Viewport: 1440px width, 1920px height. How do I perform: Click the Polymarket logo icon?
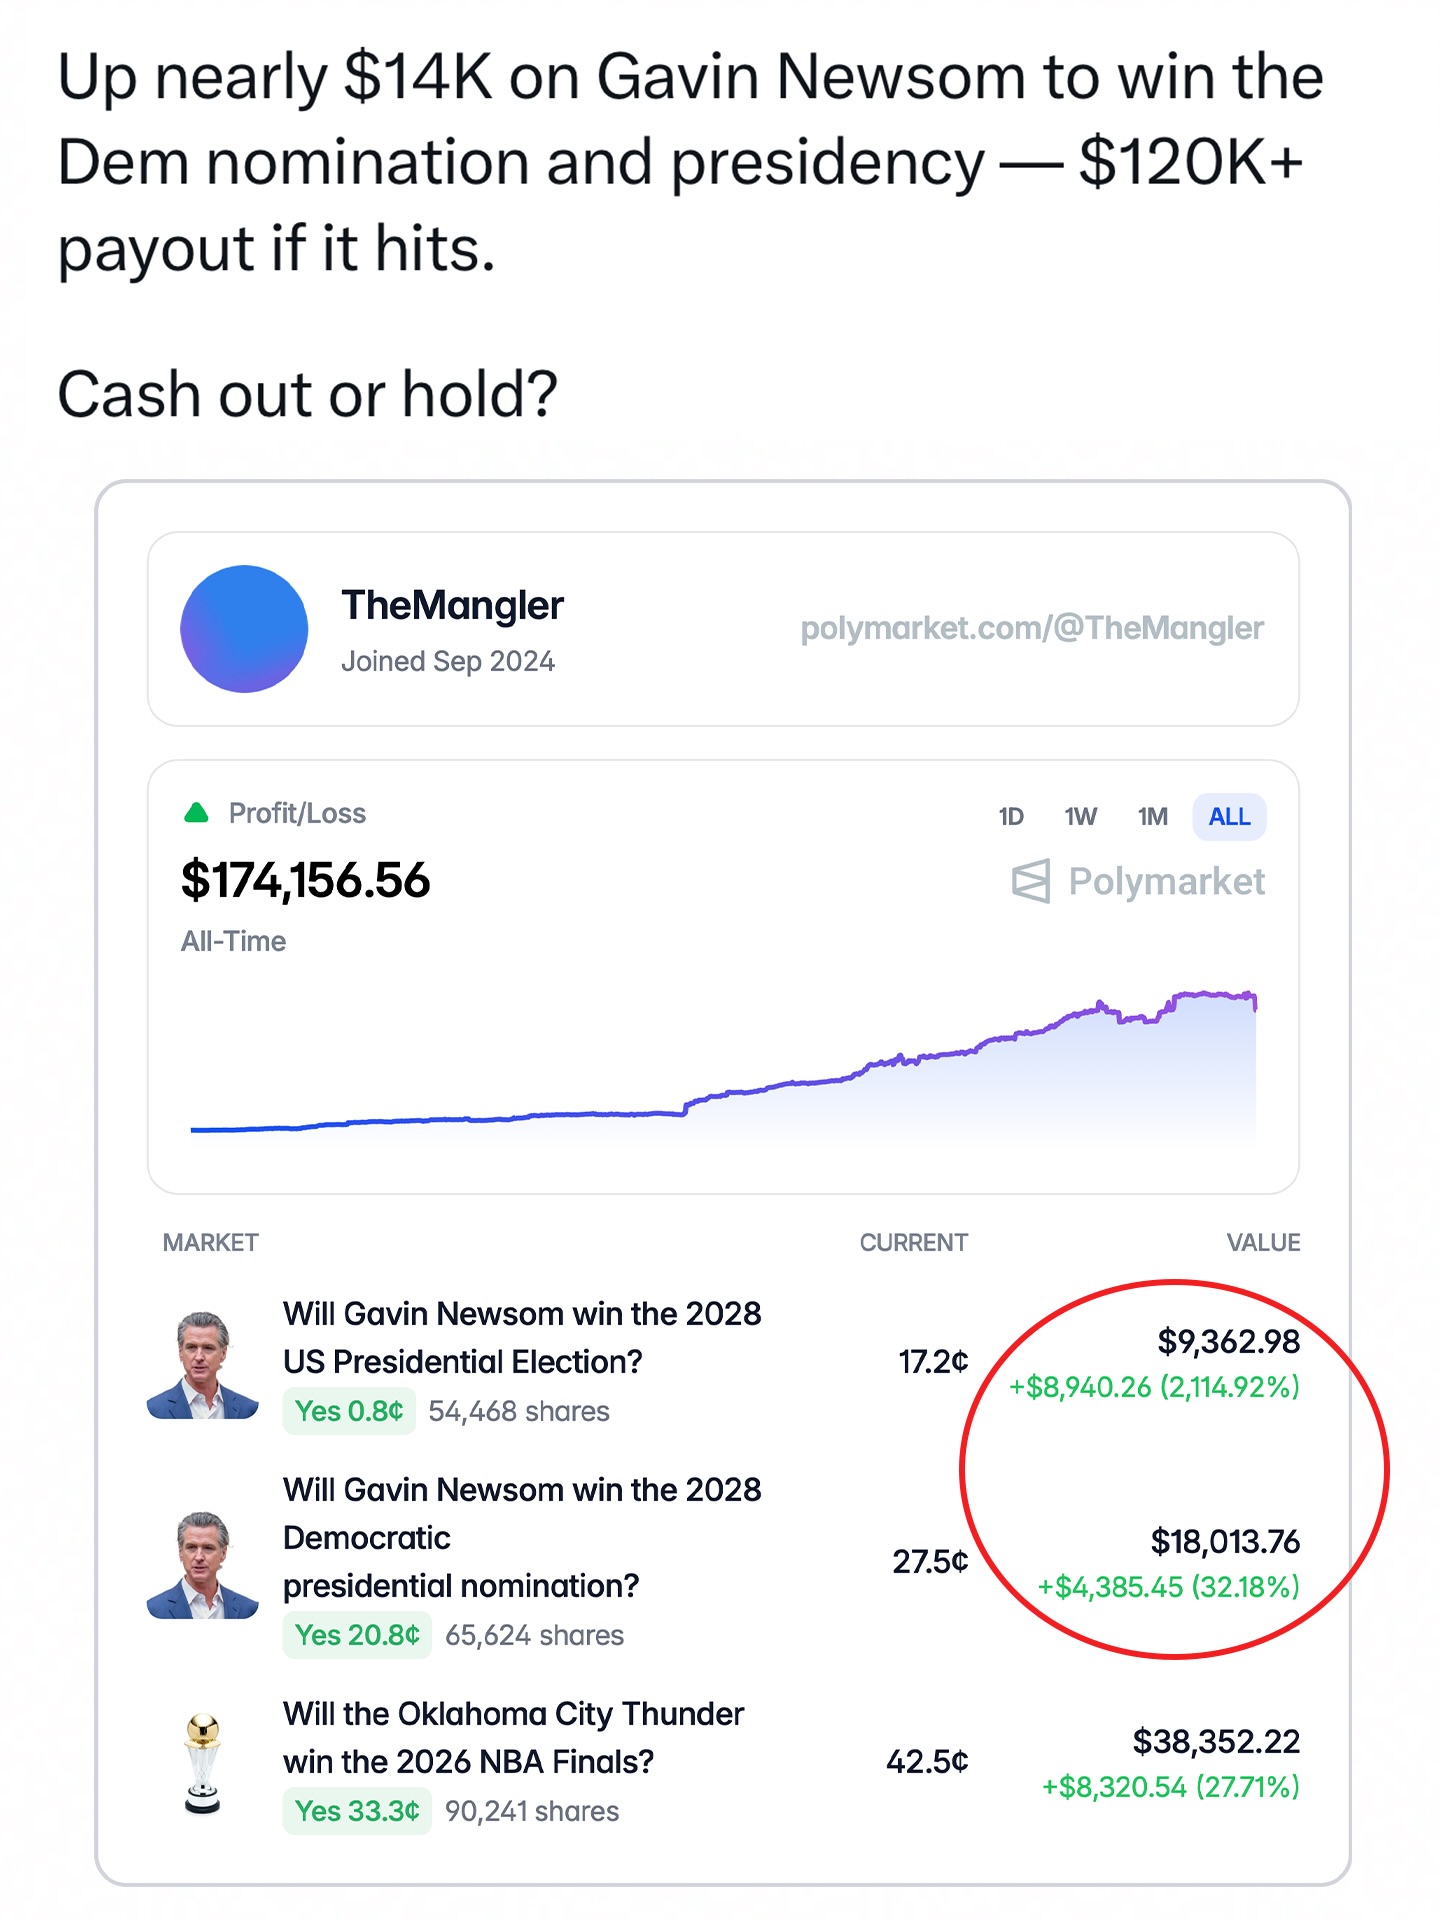[x=1031, y=881]
